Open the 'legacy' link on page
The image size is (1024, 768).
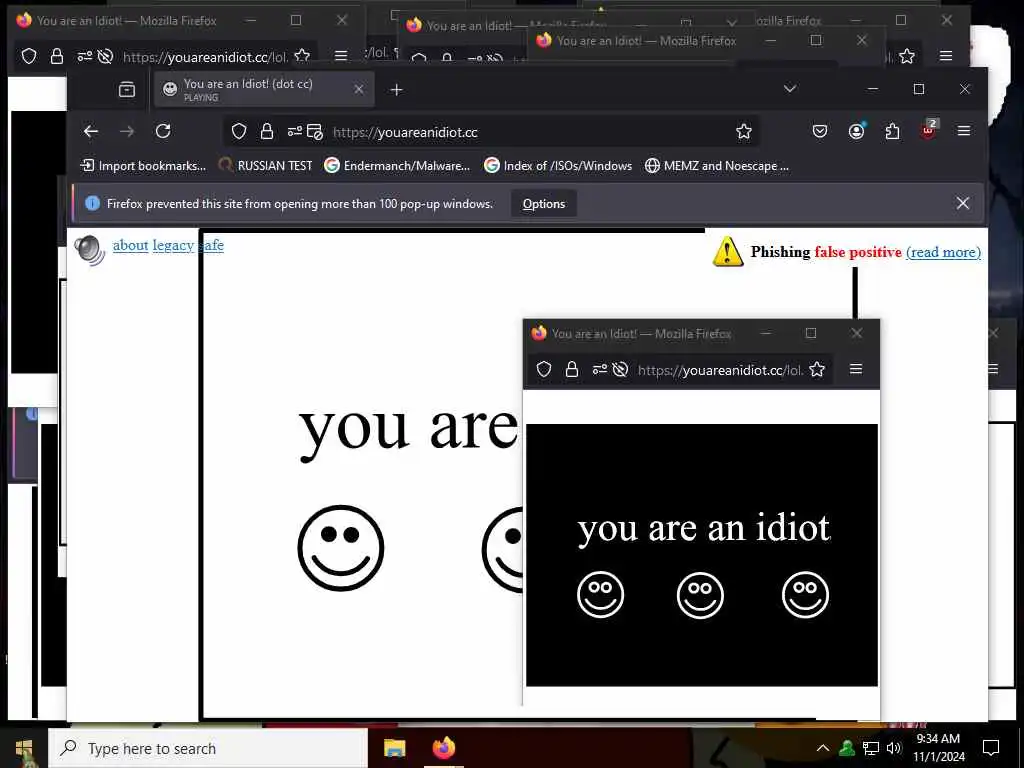coord(173,245)
